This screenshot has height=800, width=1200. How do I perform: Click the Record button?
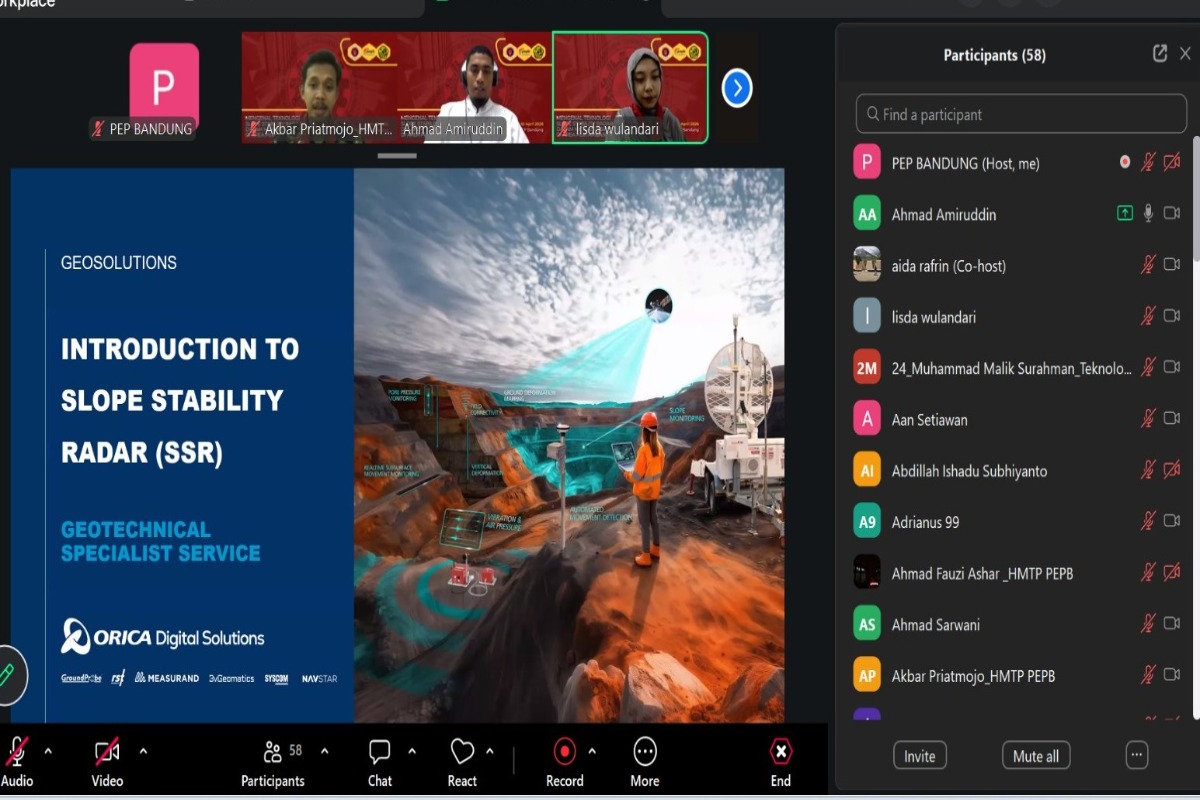565,762
